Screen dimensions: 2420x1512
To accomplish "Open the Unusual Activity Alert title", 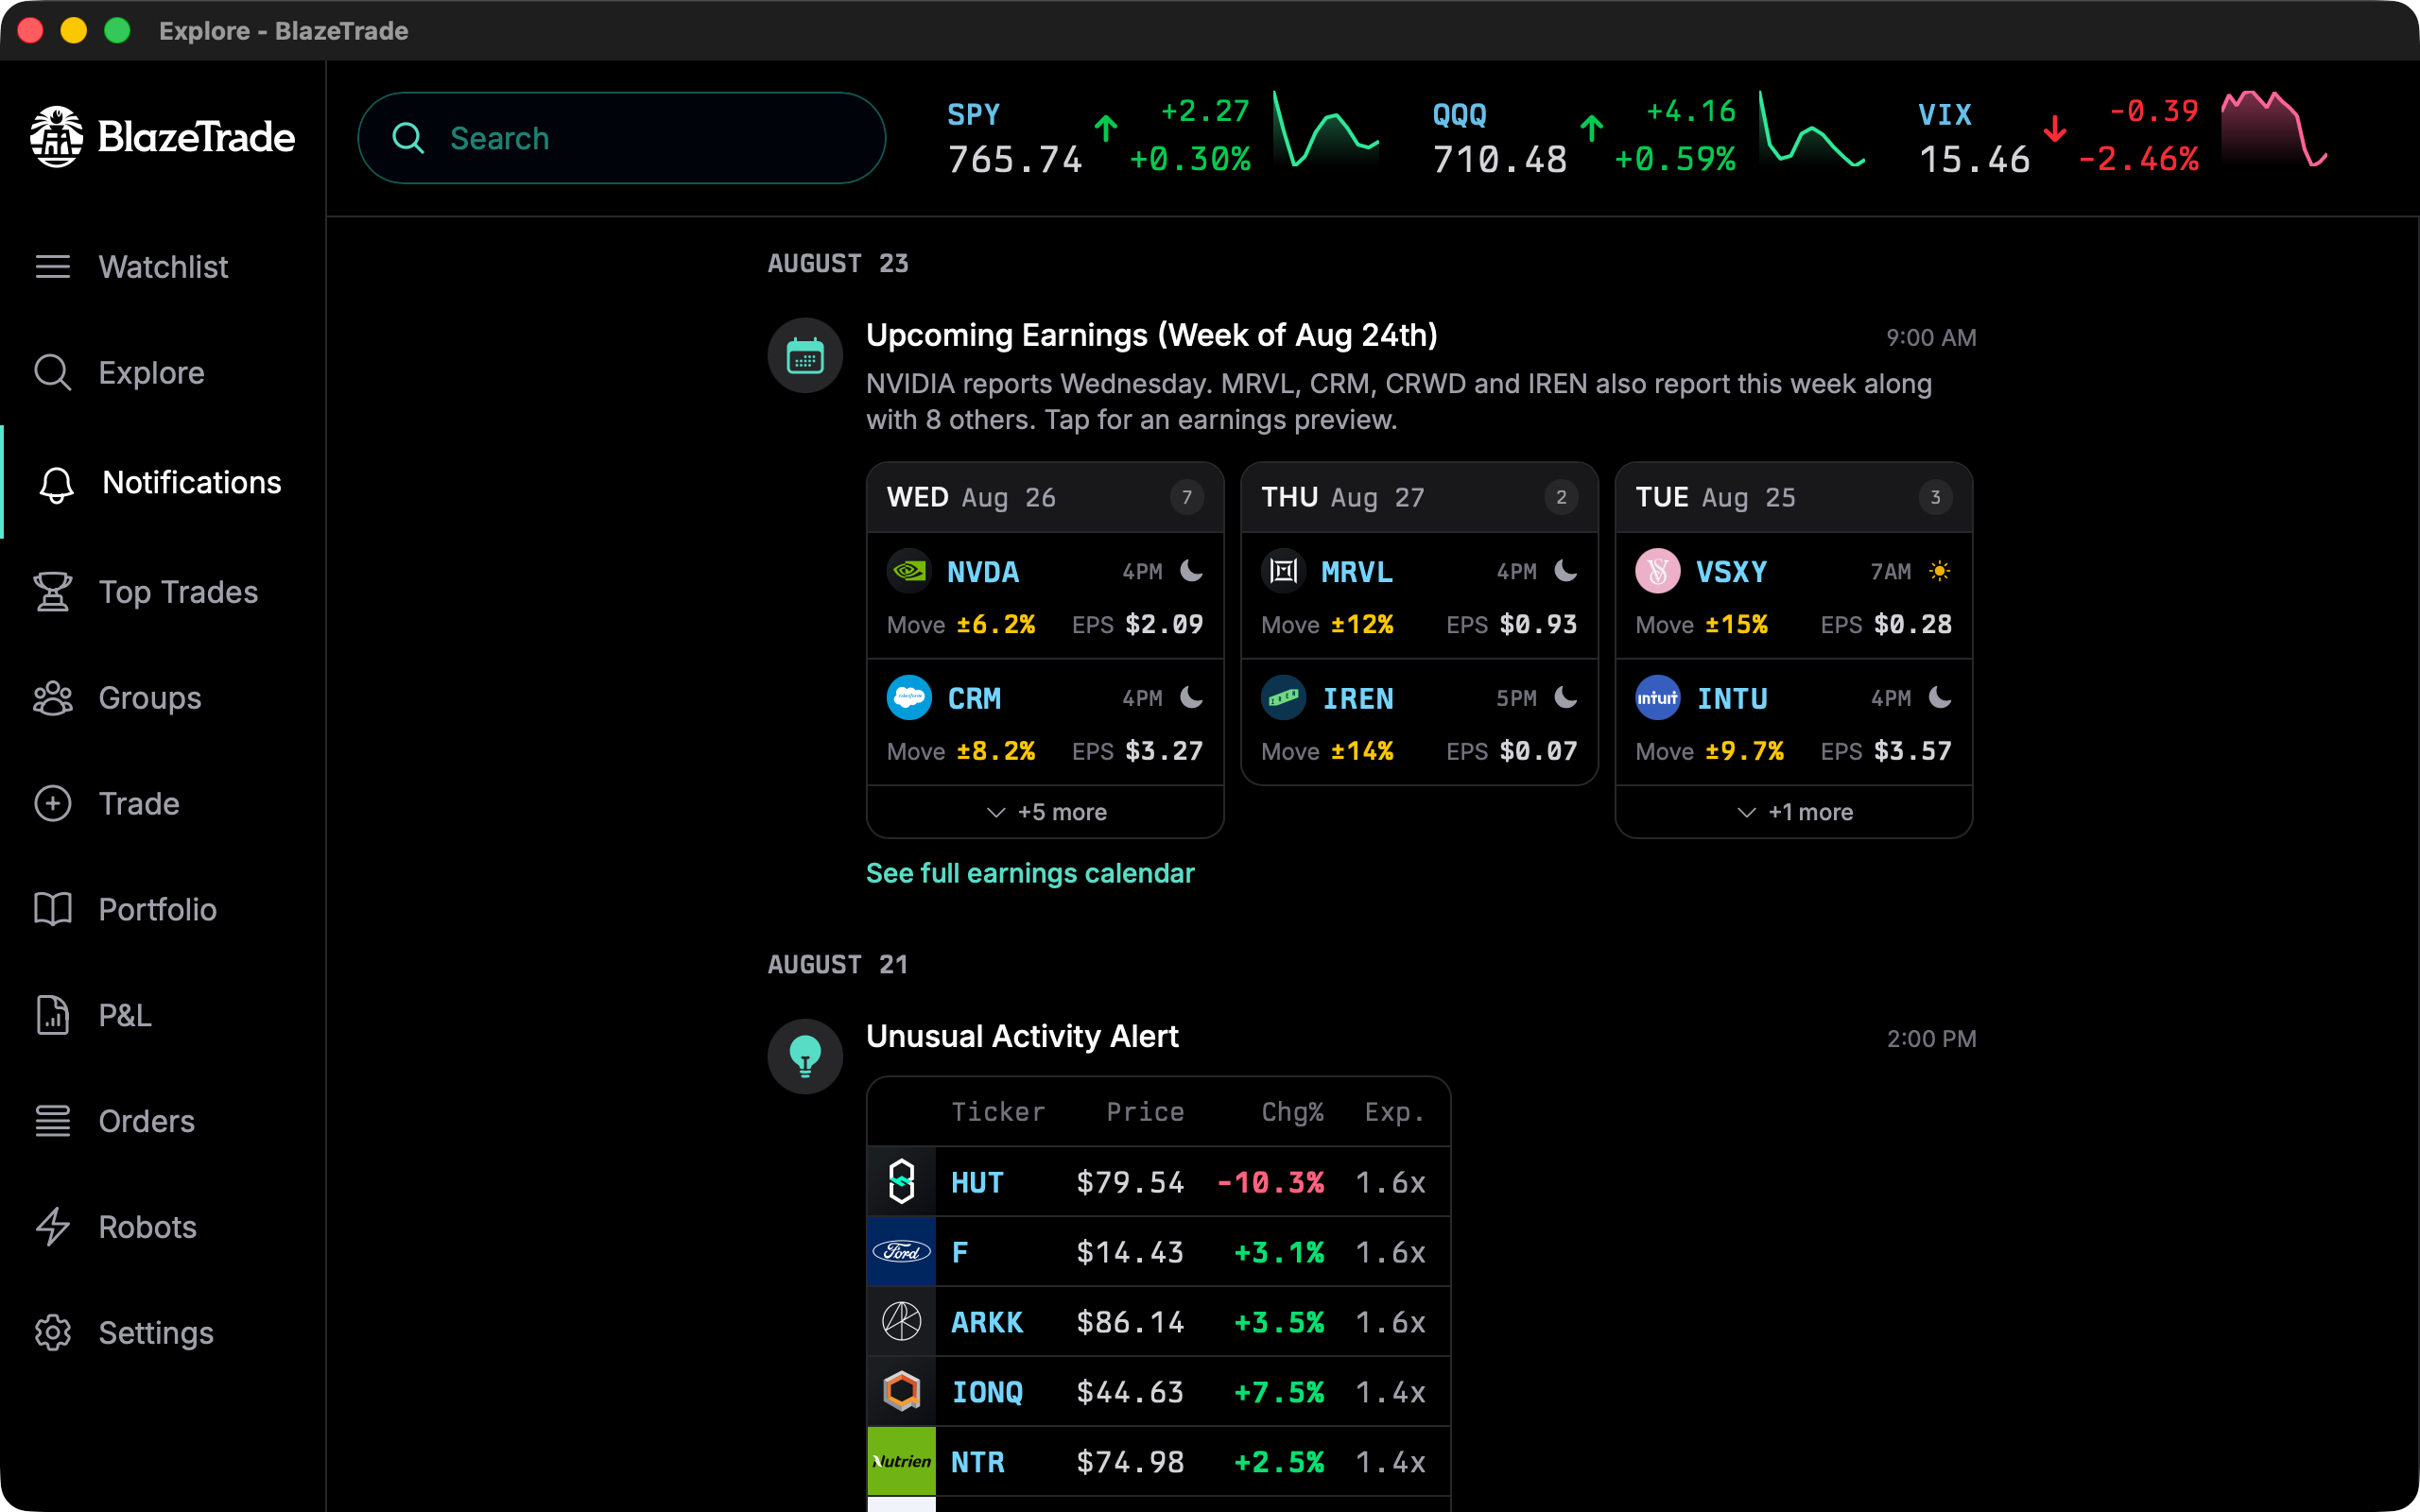I will 1022,1036.
